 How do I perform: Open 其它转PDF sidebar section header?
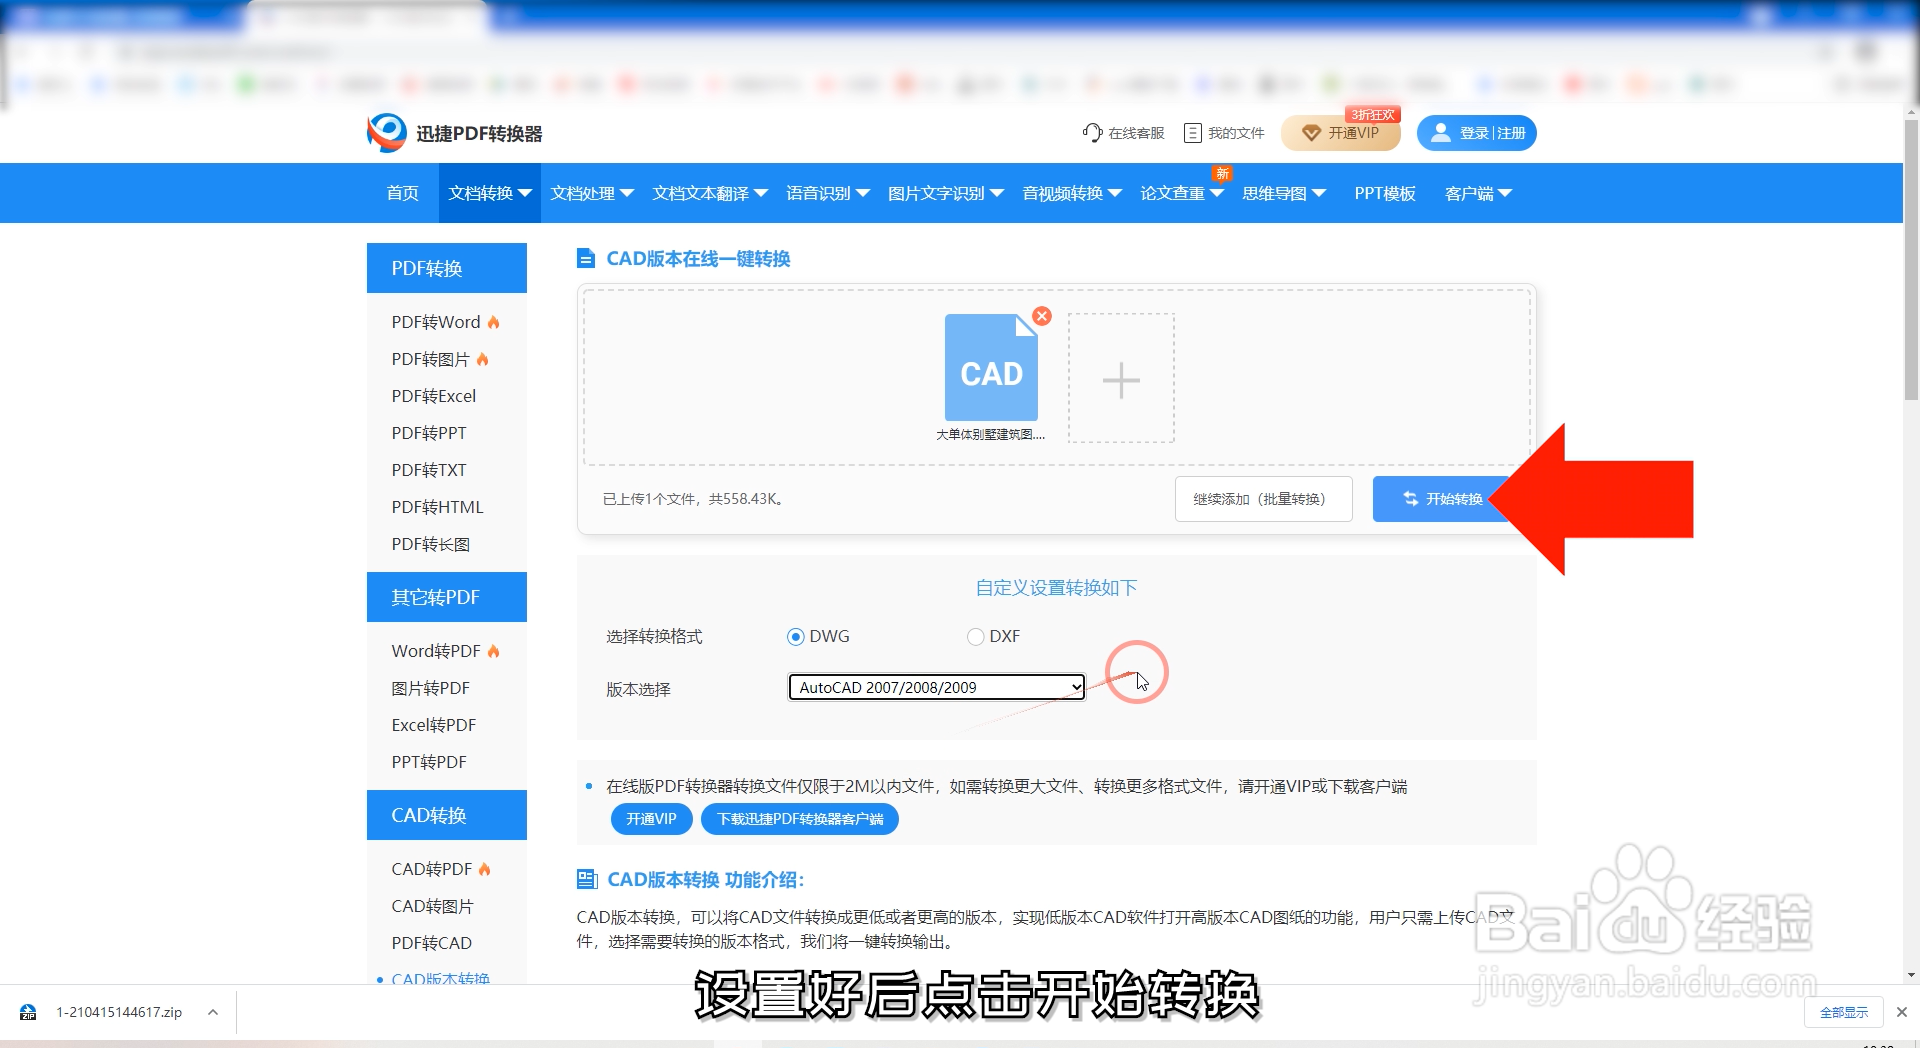(x=447, y=597)
